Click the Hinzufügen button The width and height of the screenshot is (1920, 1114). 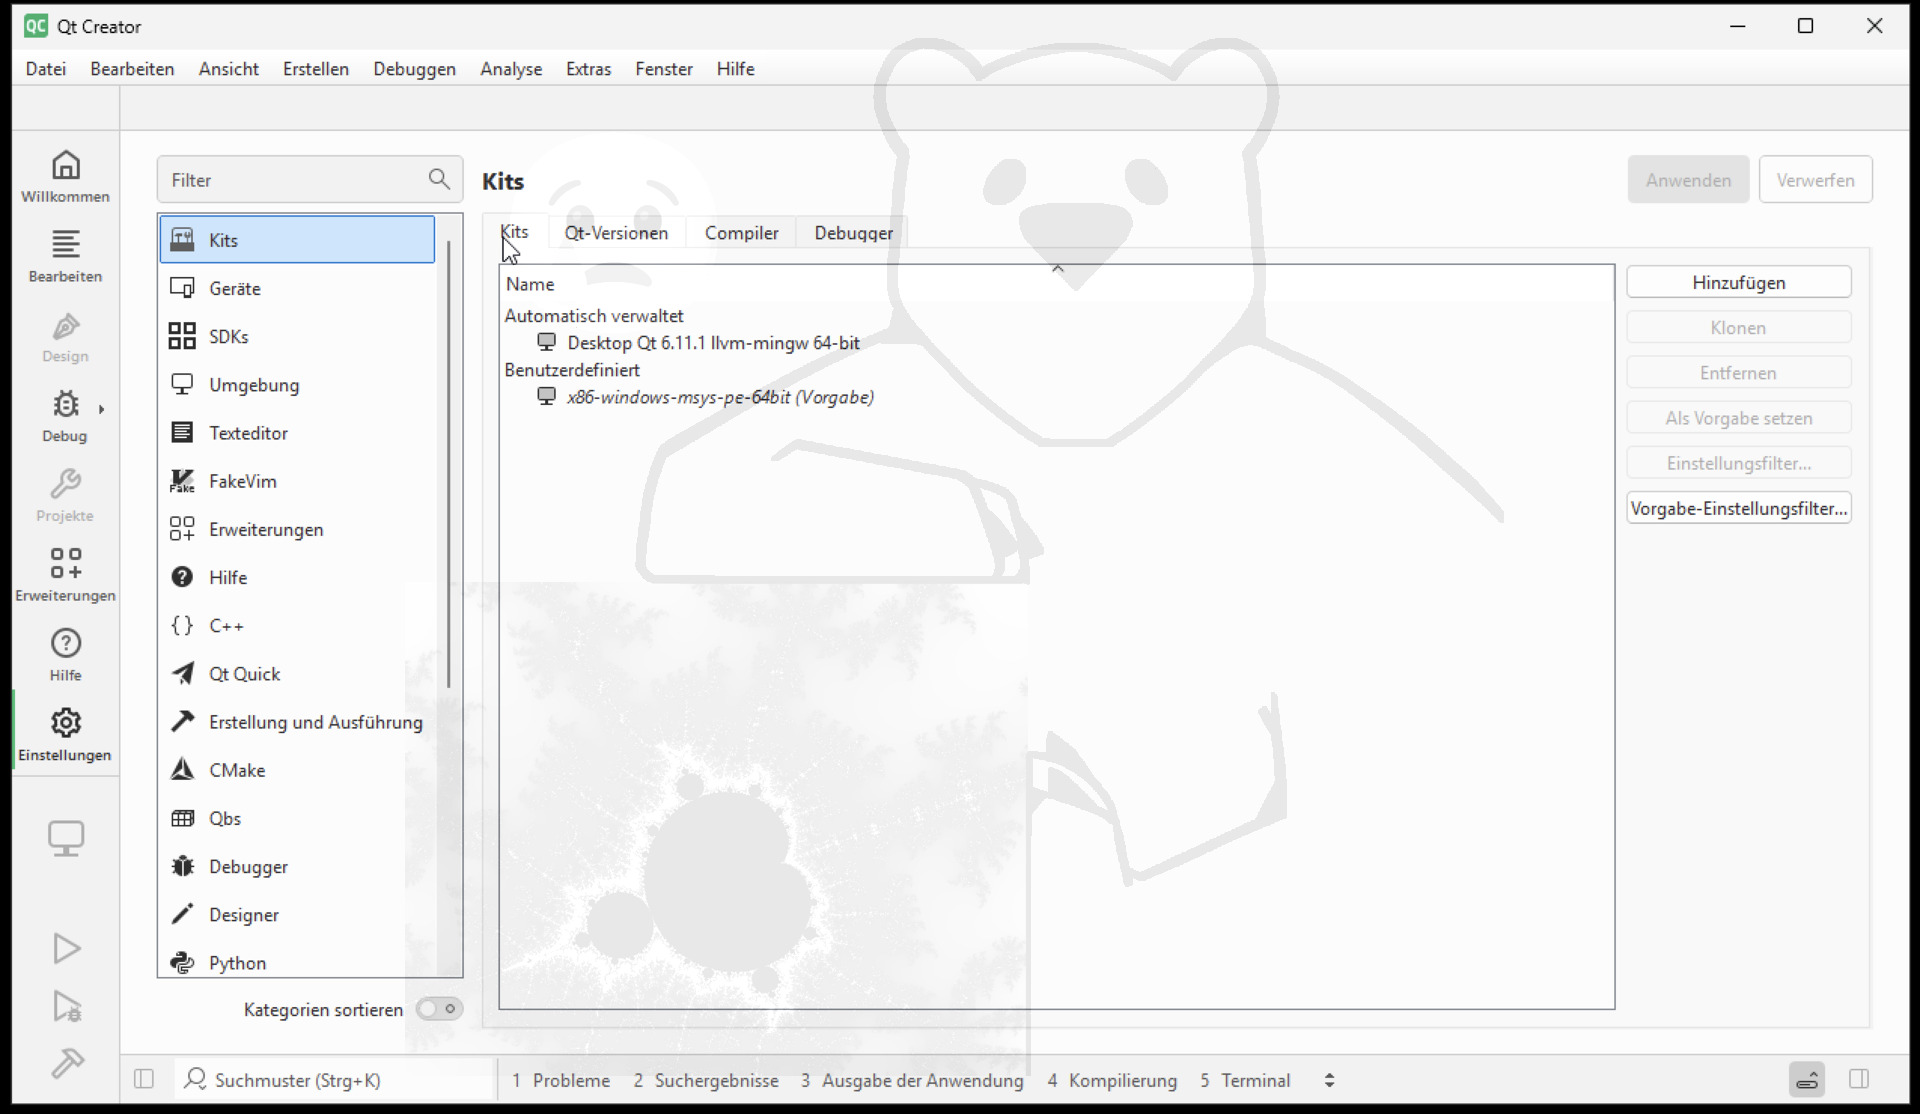click(1738, 282)
